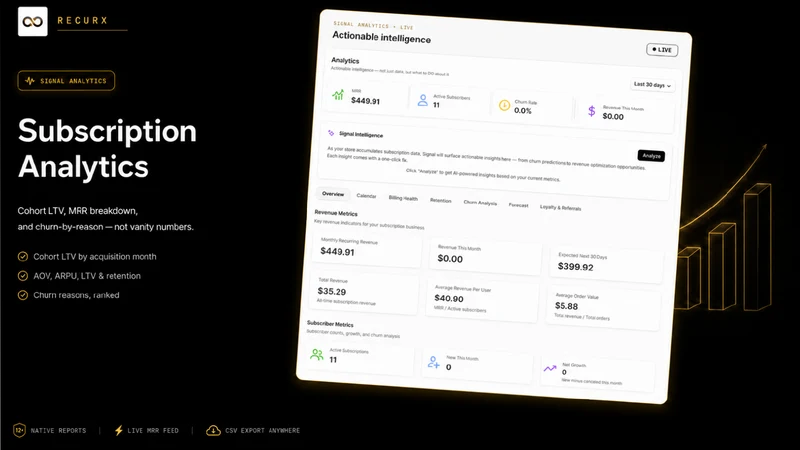Switch to the Calendar tab
Image resolution: width=800 pixels, height=450 pixels.
pyautogui.click(x=366, y=196)
